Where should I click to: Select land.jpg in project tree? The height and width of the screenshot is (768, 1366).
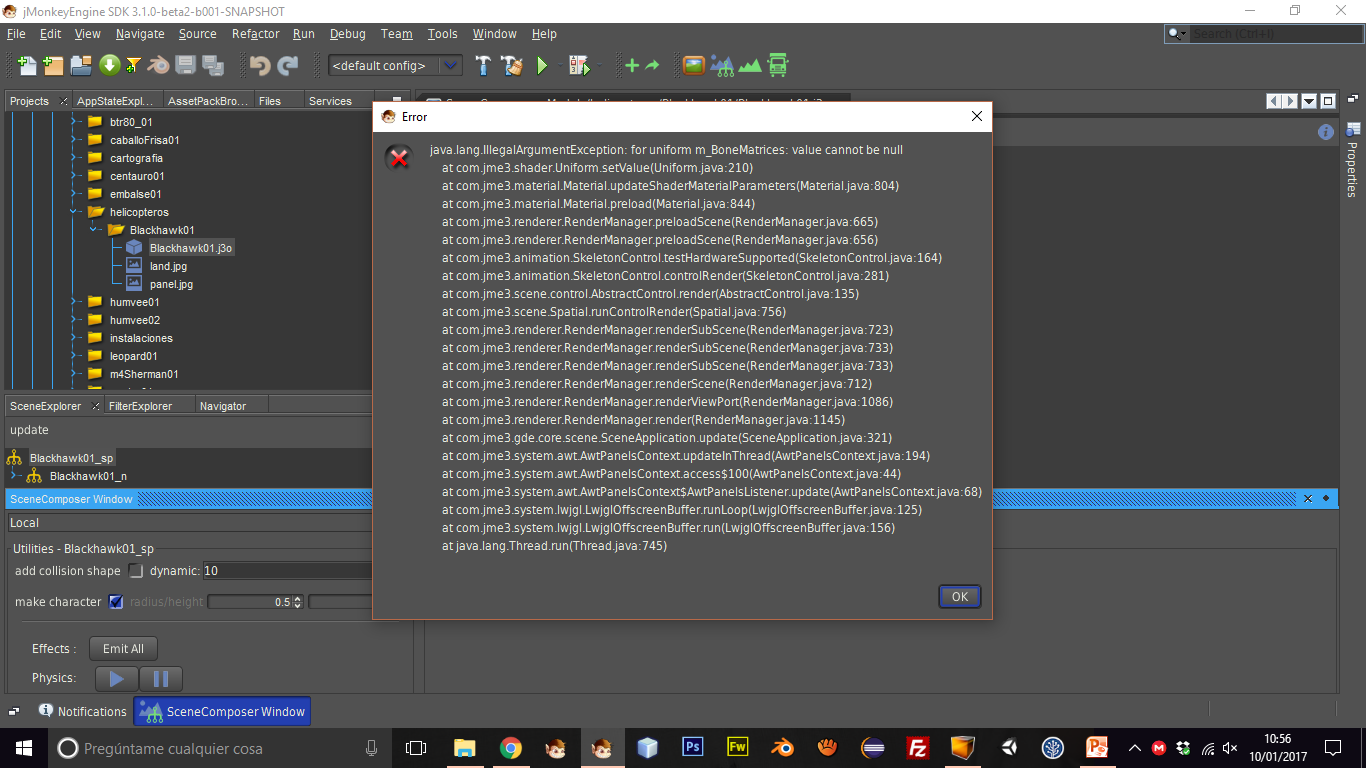[168, 266]
